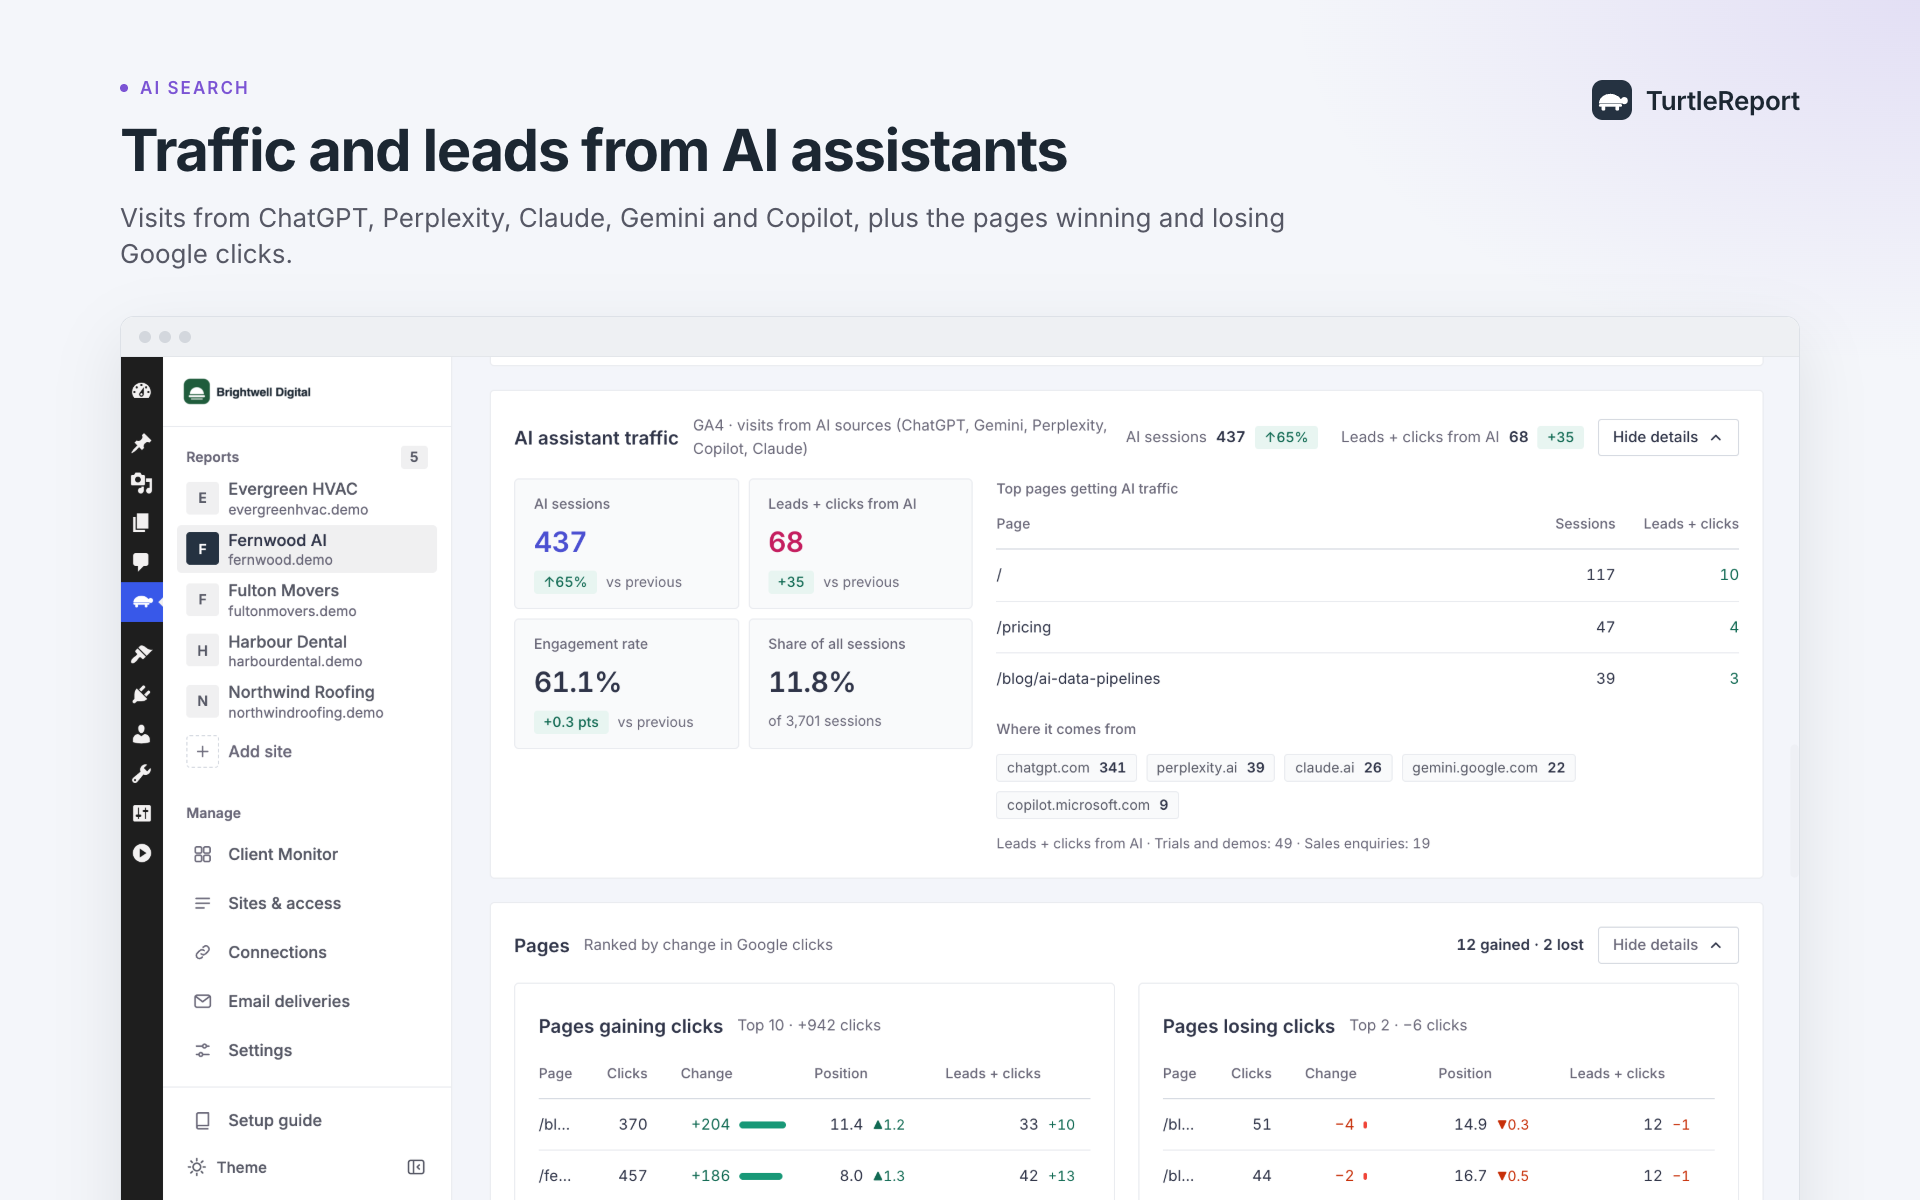Click the claude.ai 26 source chip
The height and width of the screenshot is (1200, 1920).
[x=1338, y=768]
